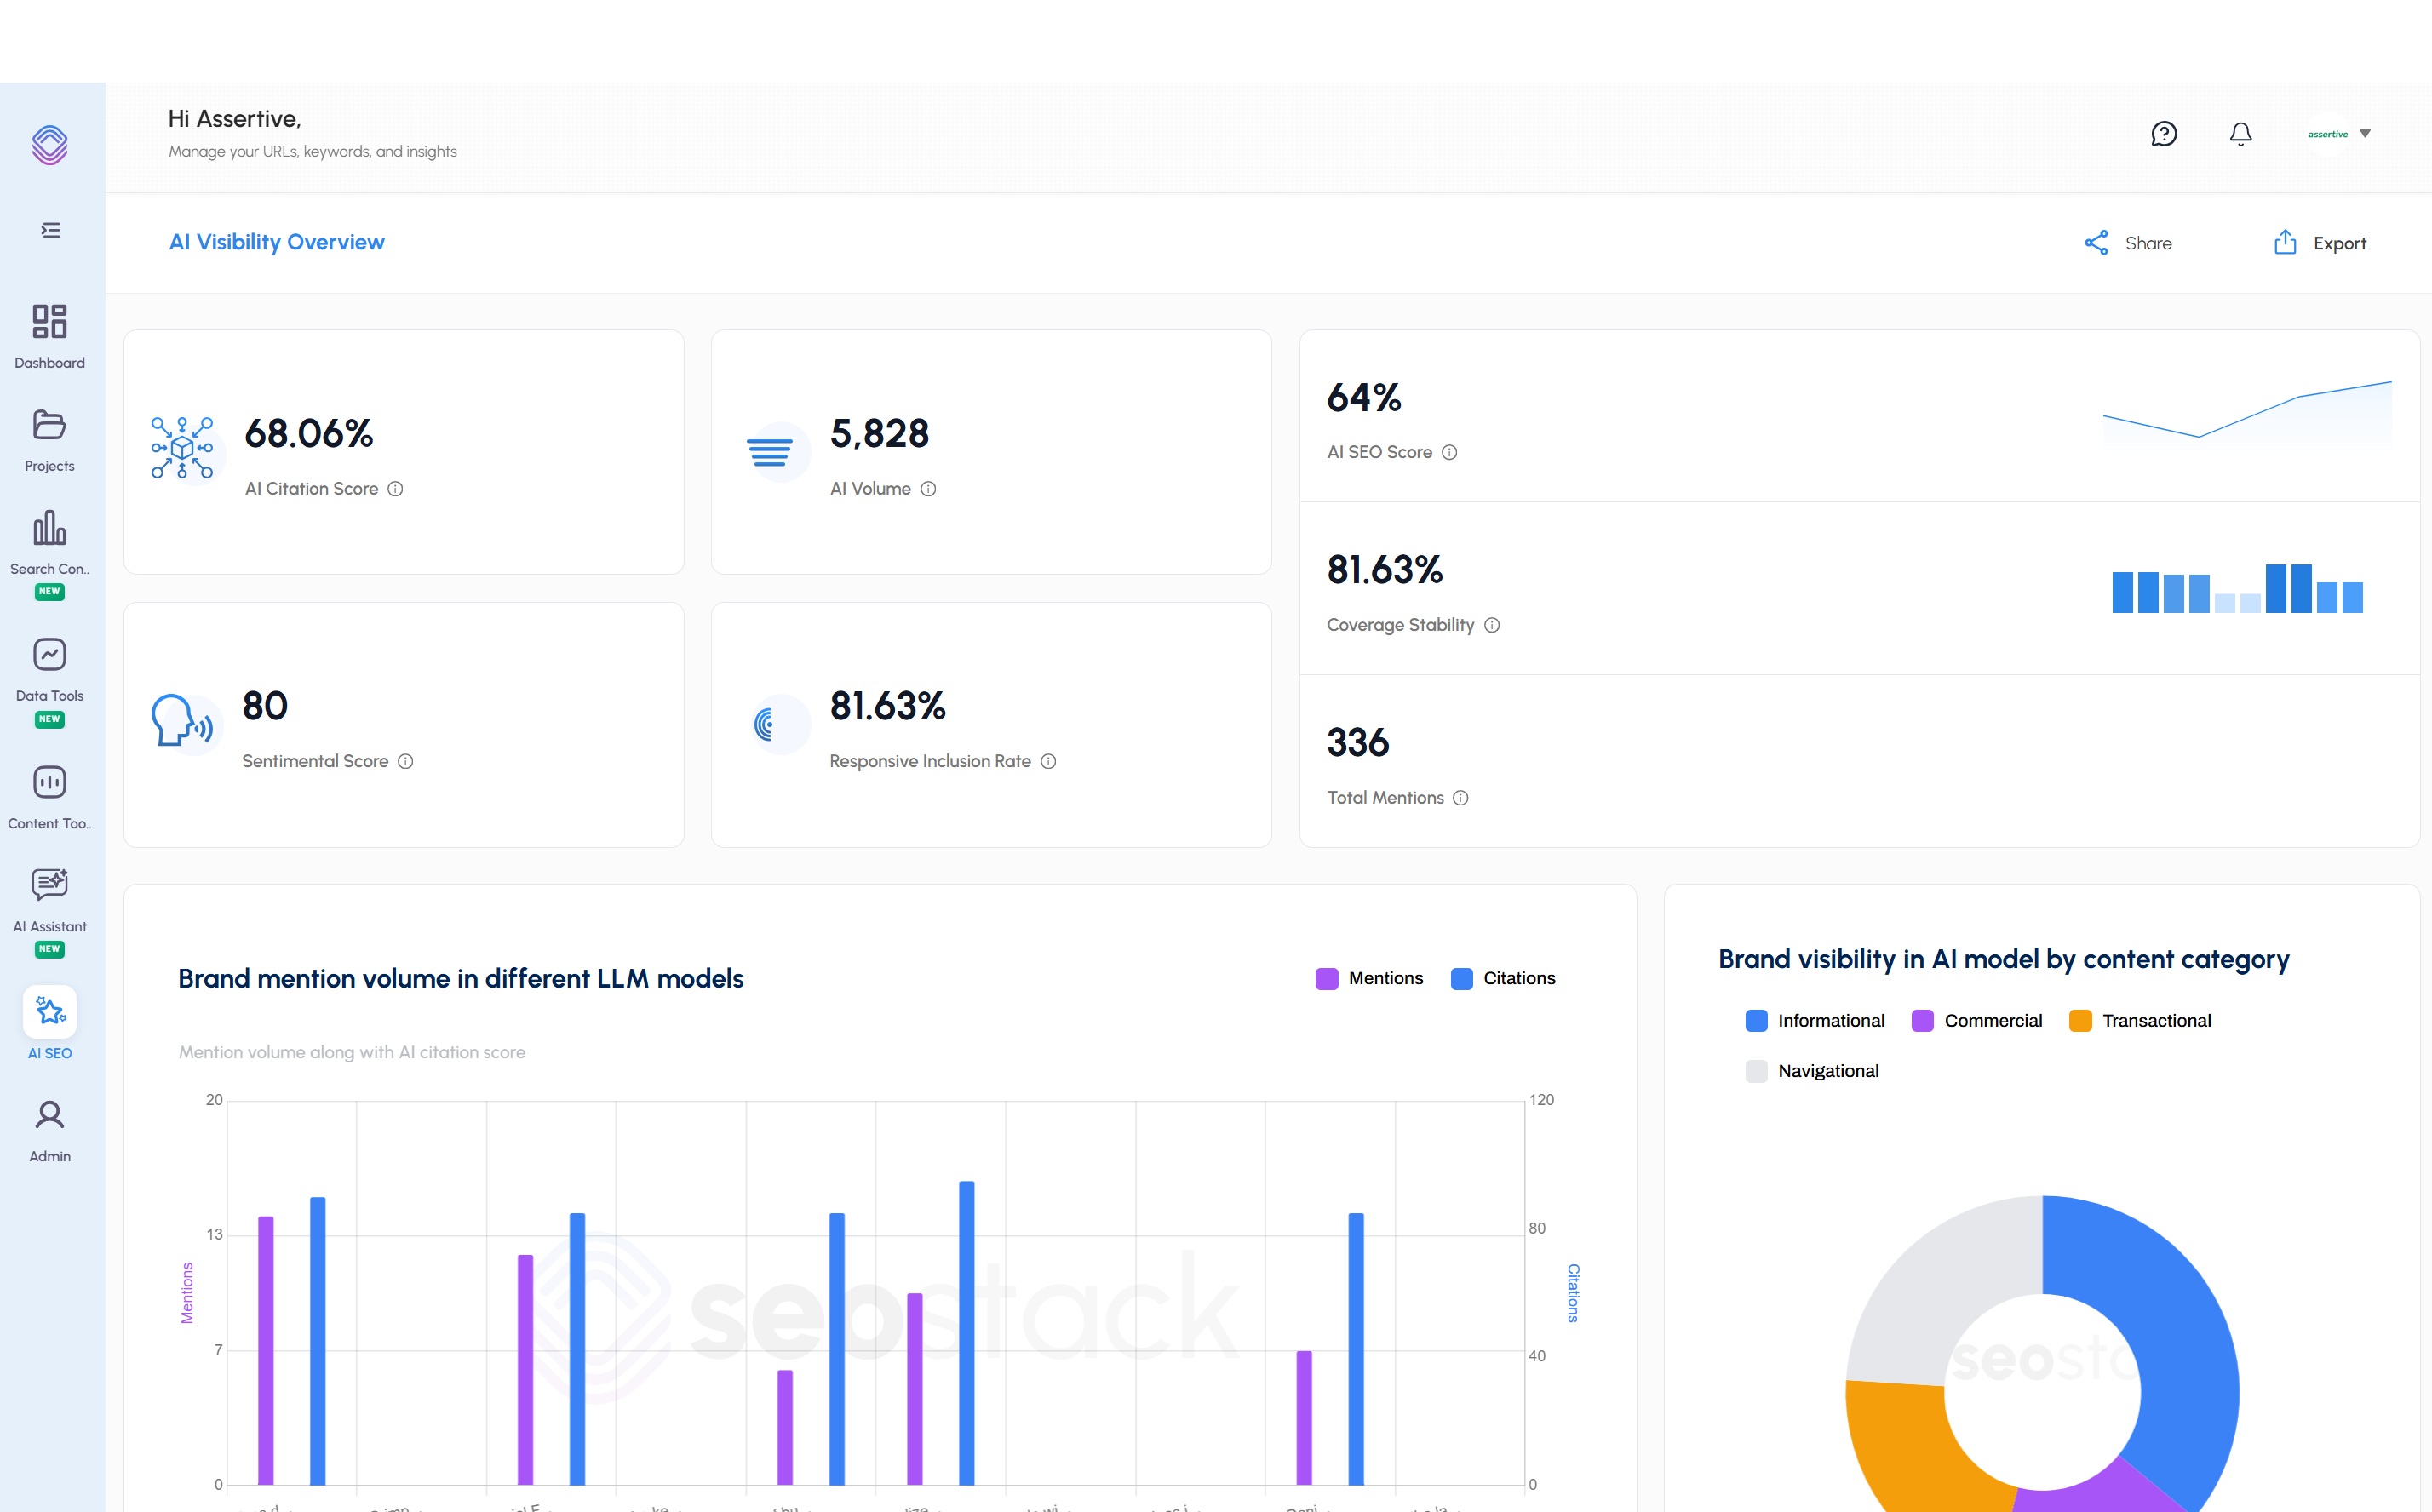The height and width of the screenshot is (1512, 2432).
Task: Click info icon beside AI SEO Score
Action: pos(1449,453)
